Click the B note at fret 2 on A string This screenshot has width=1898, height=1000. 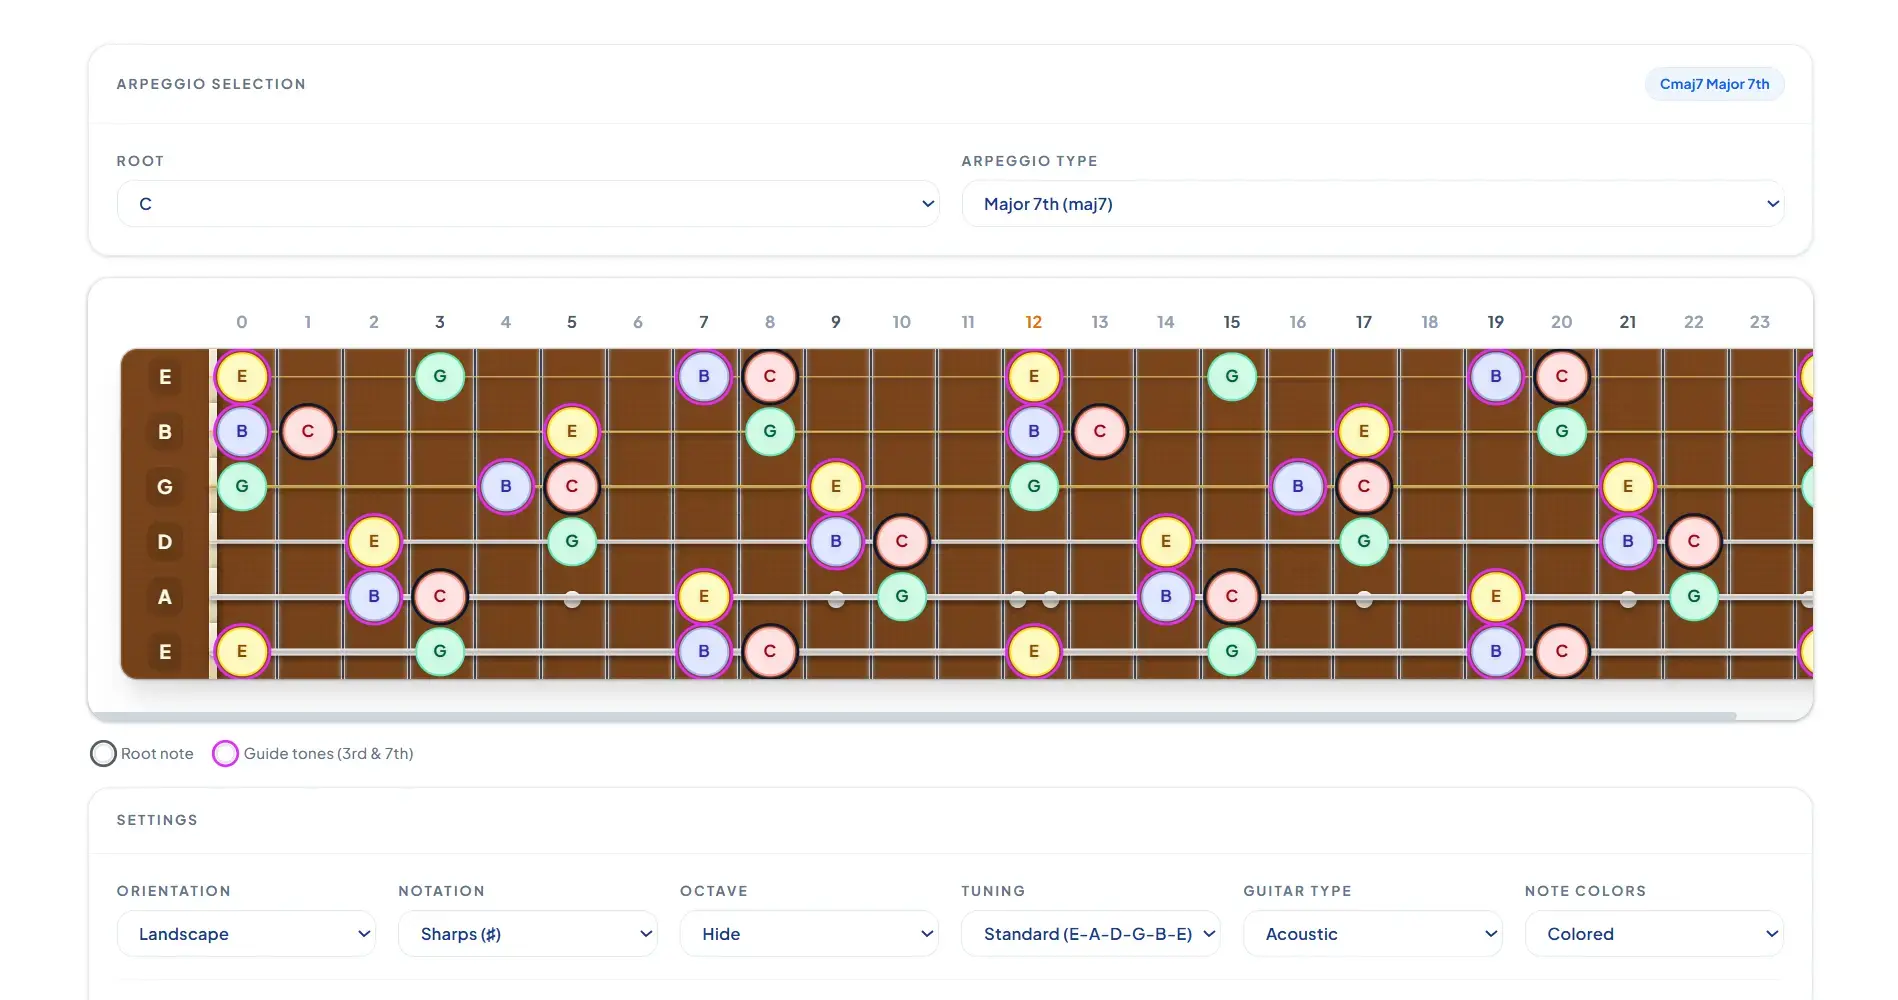click(374, 597)
